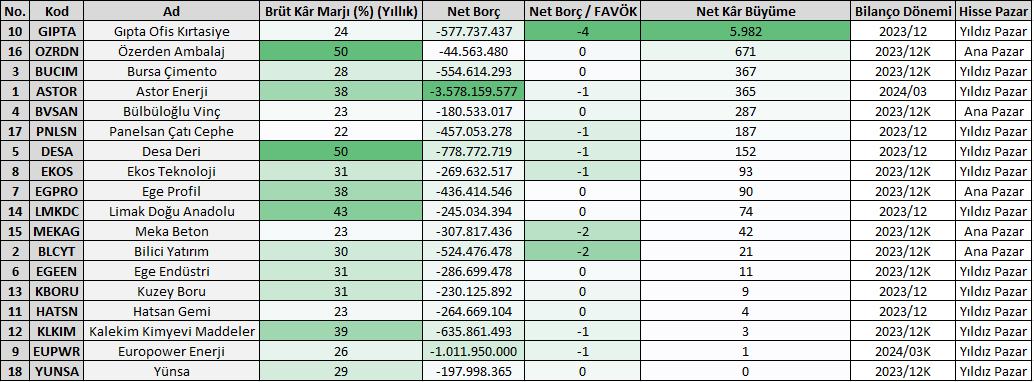Select the GIPTA code cell

point(57,31)
